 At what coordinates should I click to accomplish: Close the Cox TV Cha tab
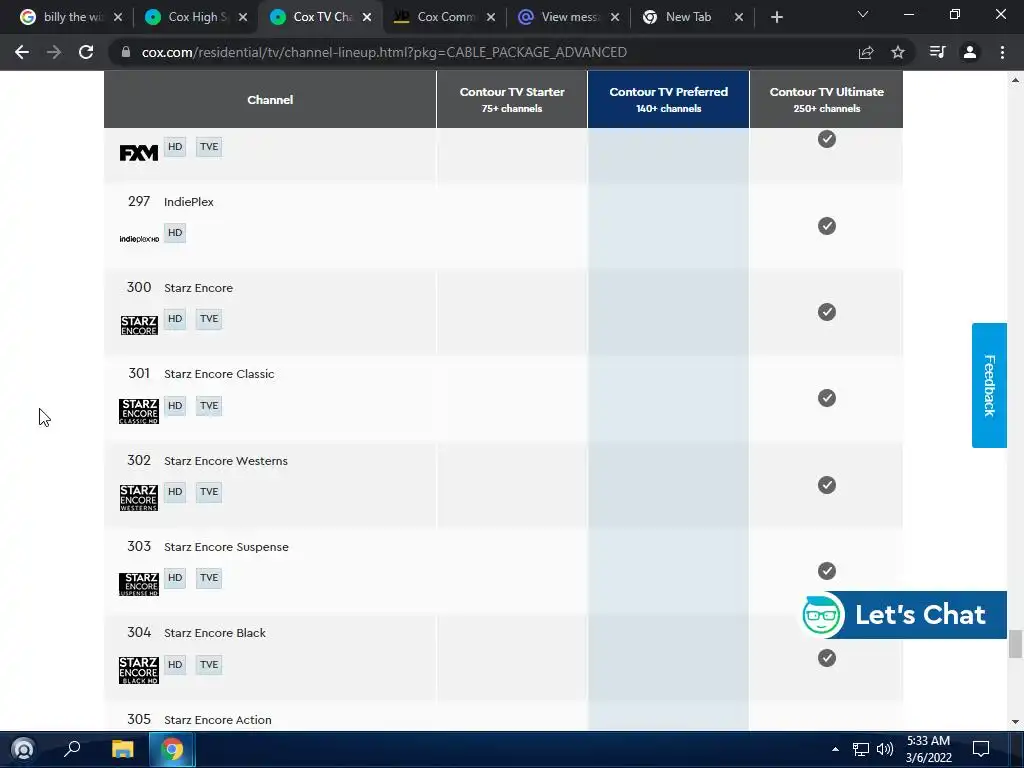(x=367, y=17)
